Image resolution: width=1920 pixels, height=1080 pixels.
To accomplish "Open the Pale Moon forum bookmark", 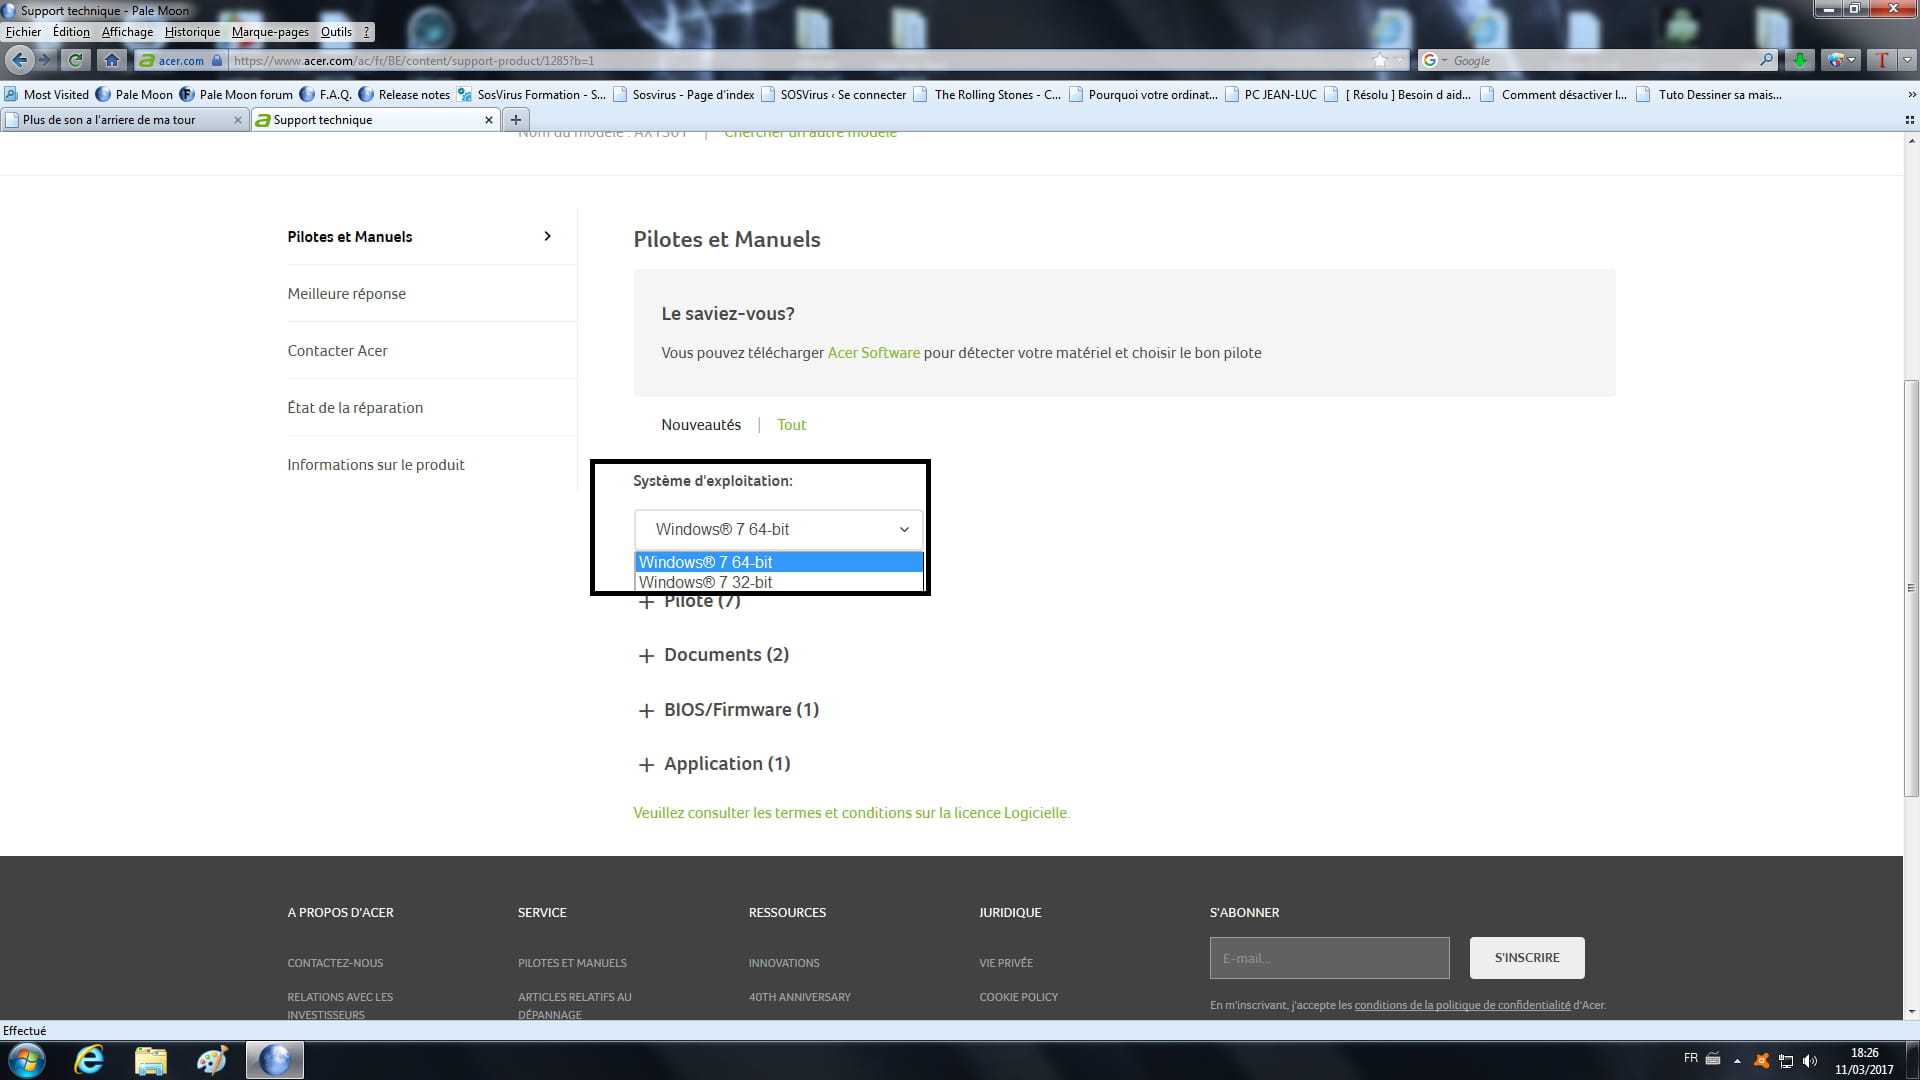I will [x=236, y=95].
